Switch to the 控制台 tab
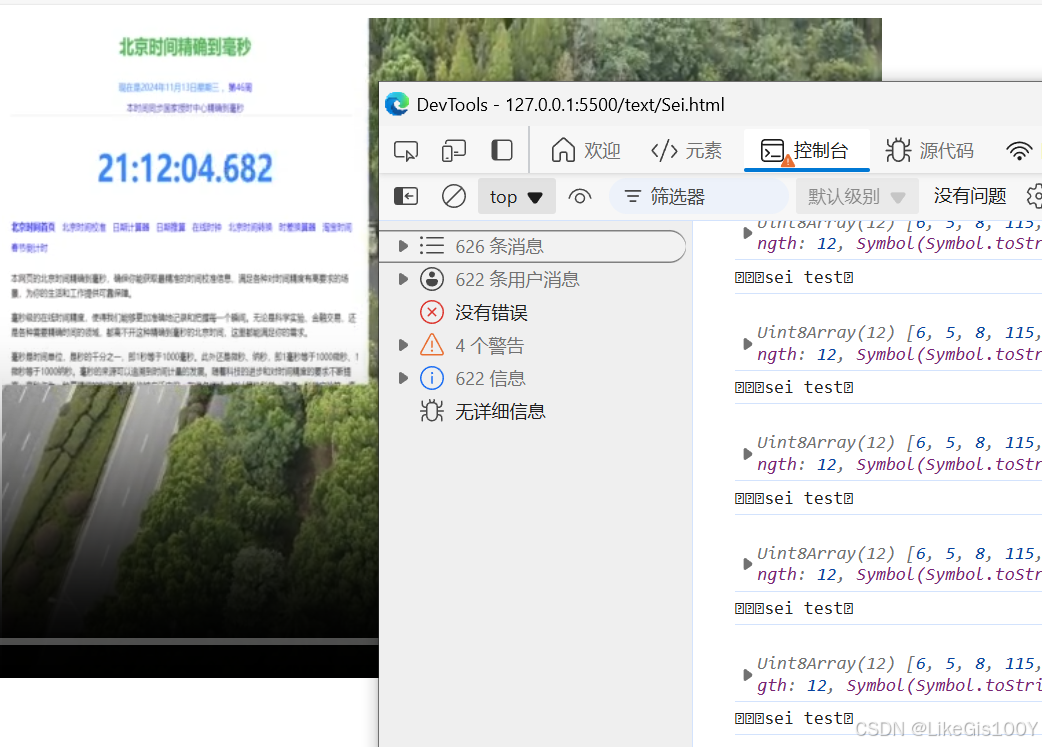Screen dimensions: 1042x747 806,149
